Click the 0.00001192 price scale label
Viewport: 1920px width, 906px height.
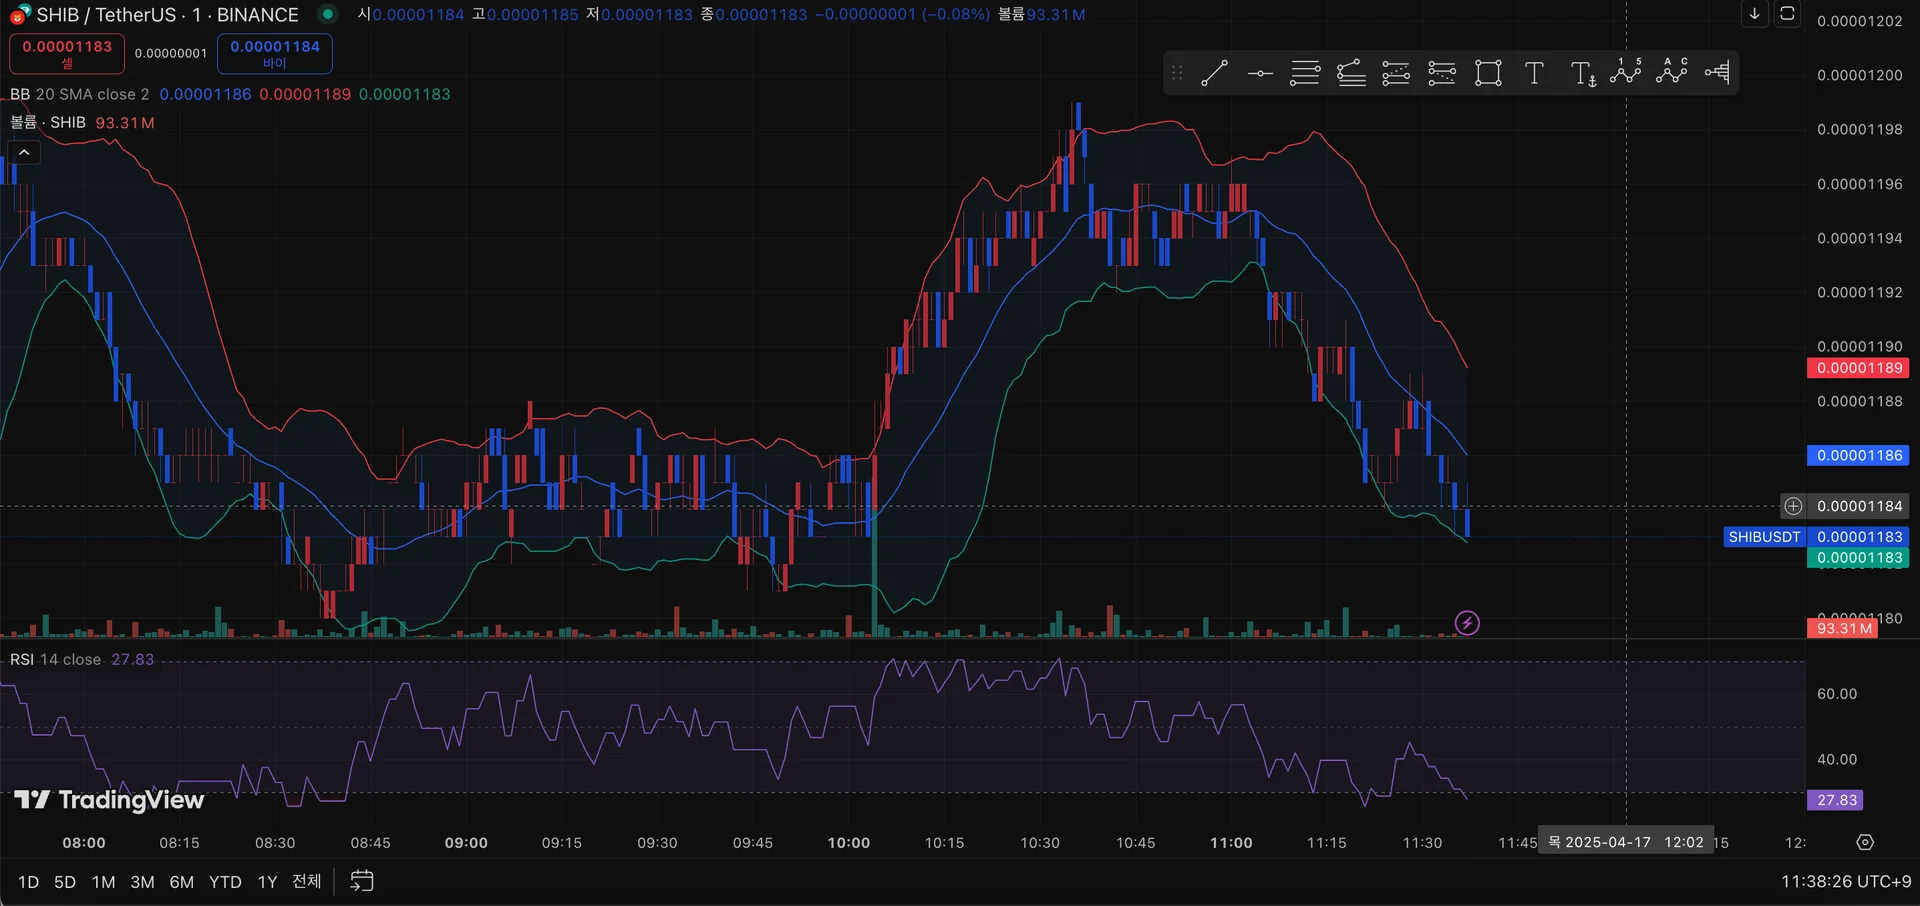(1859, 292)
